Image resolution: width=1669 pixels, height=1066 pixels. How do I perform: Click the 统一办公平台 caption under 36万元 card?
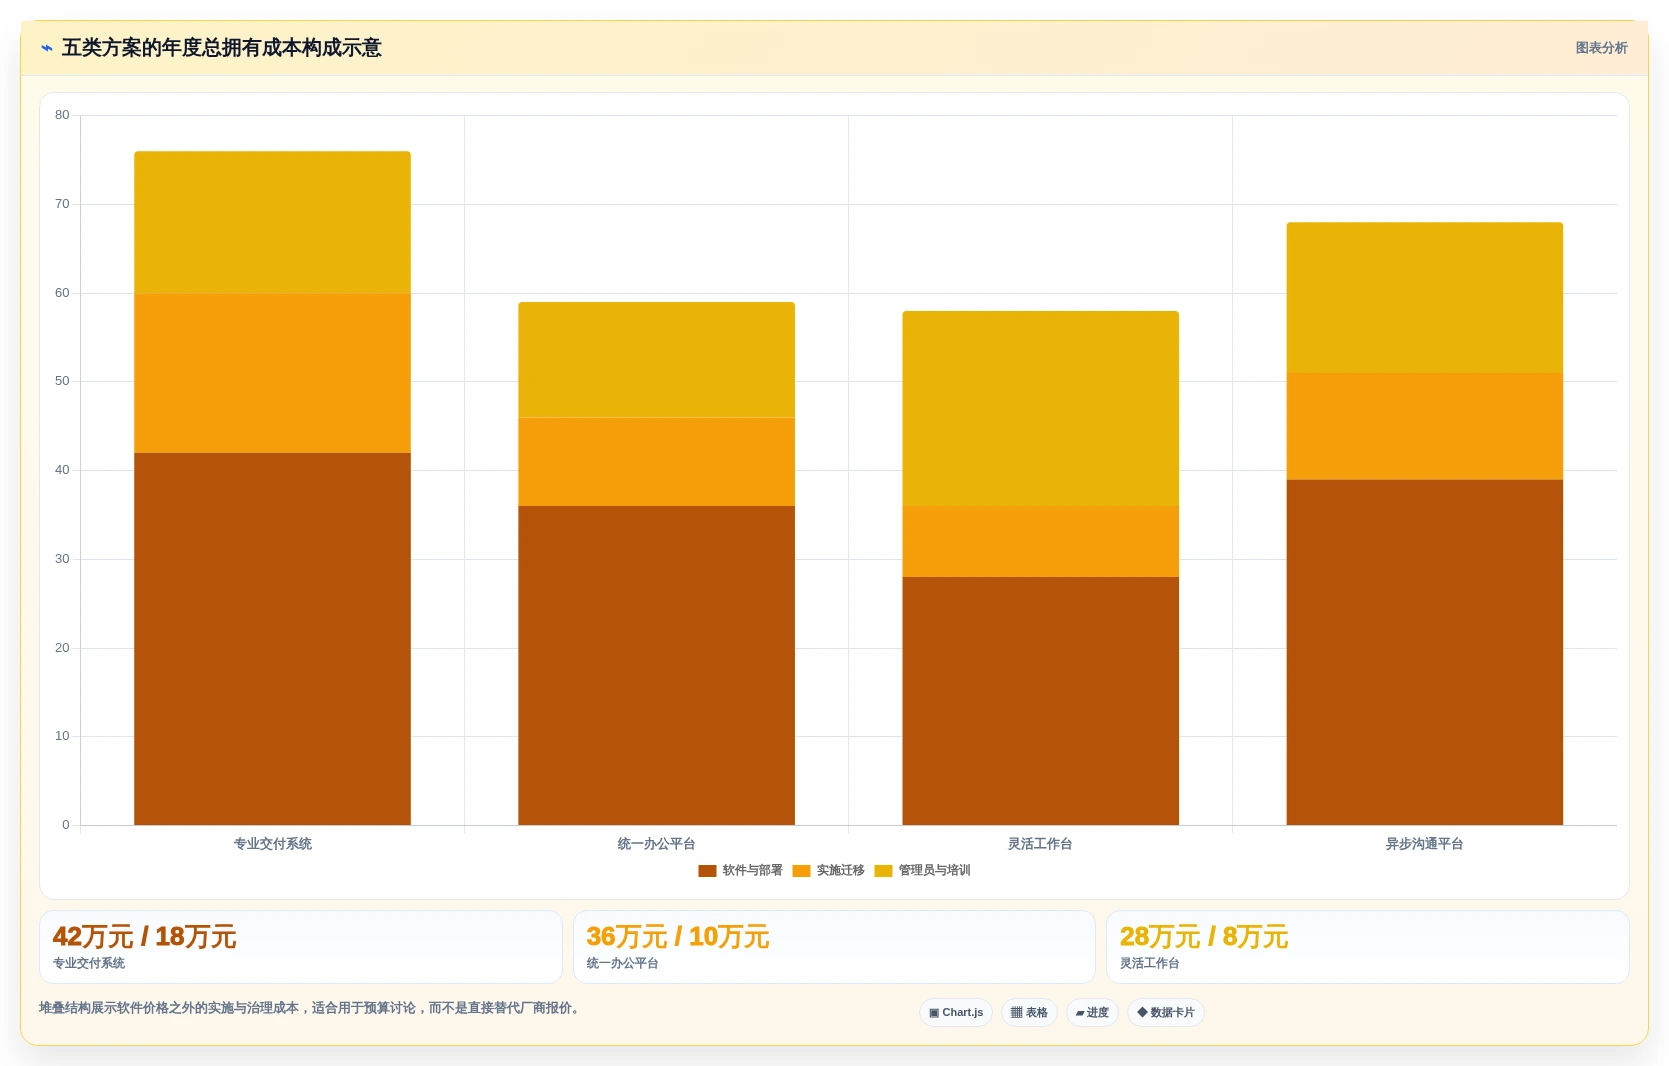point(622,963)
